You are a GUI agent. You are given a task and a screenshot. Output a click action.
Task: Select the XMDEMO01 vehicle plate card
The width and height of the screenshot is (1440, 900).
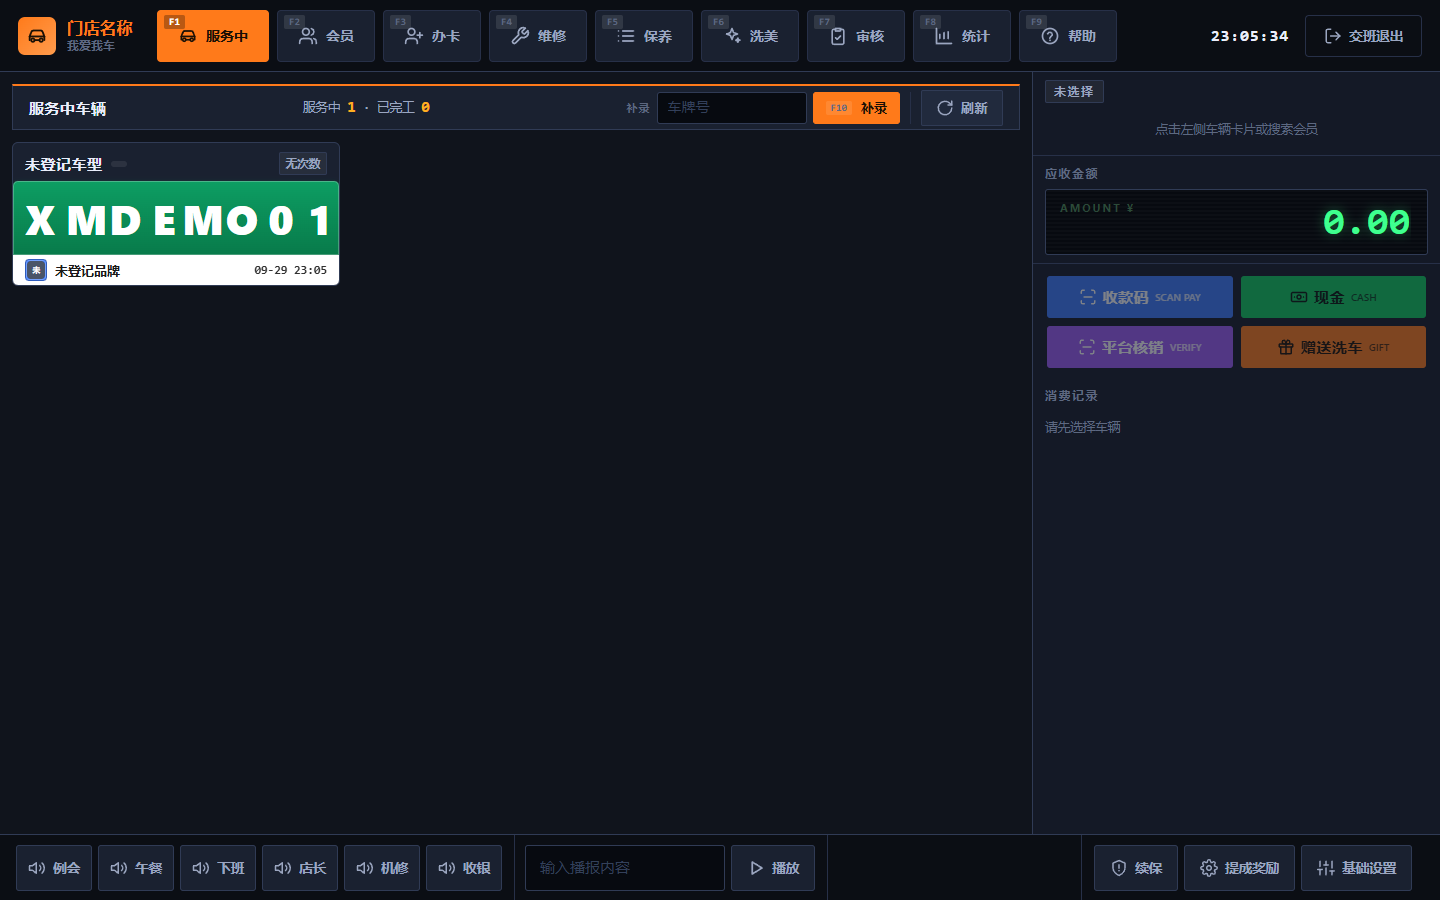[176, 219]
